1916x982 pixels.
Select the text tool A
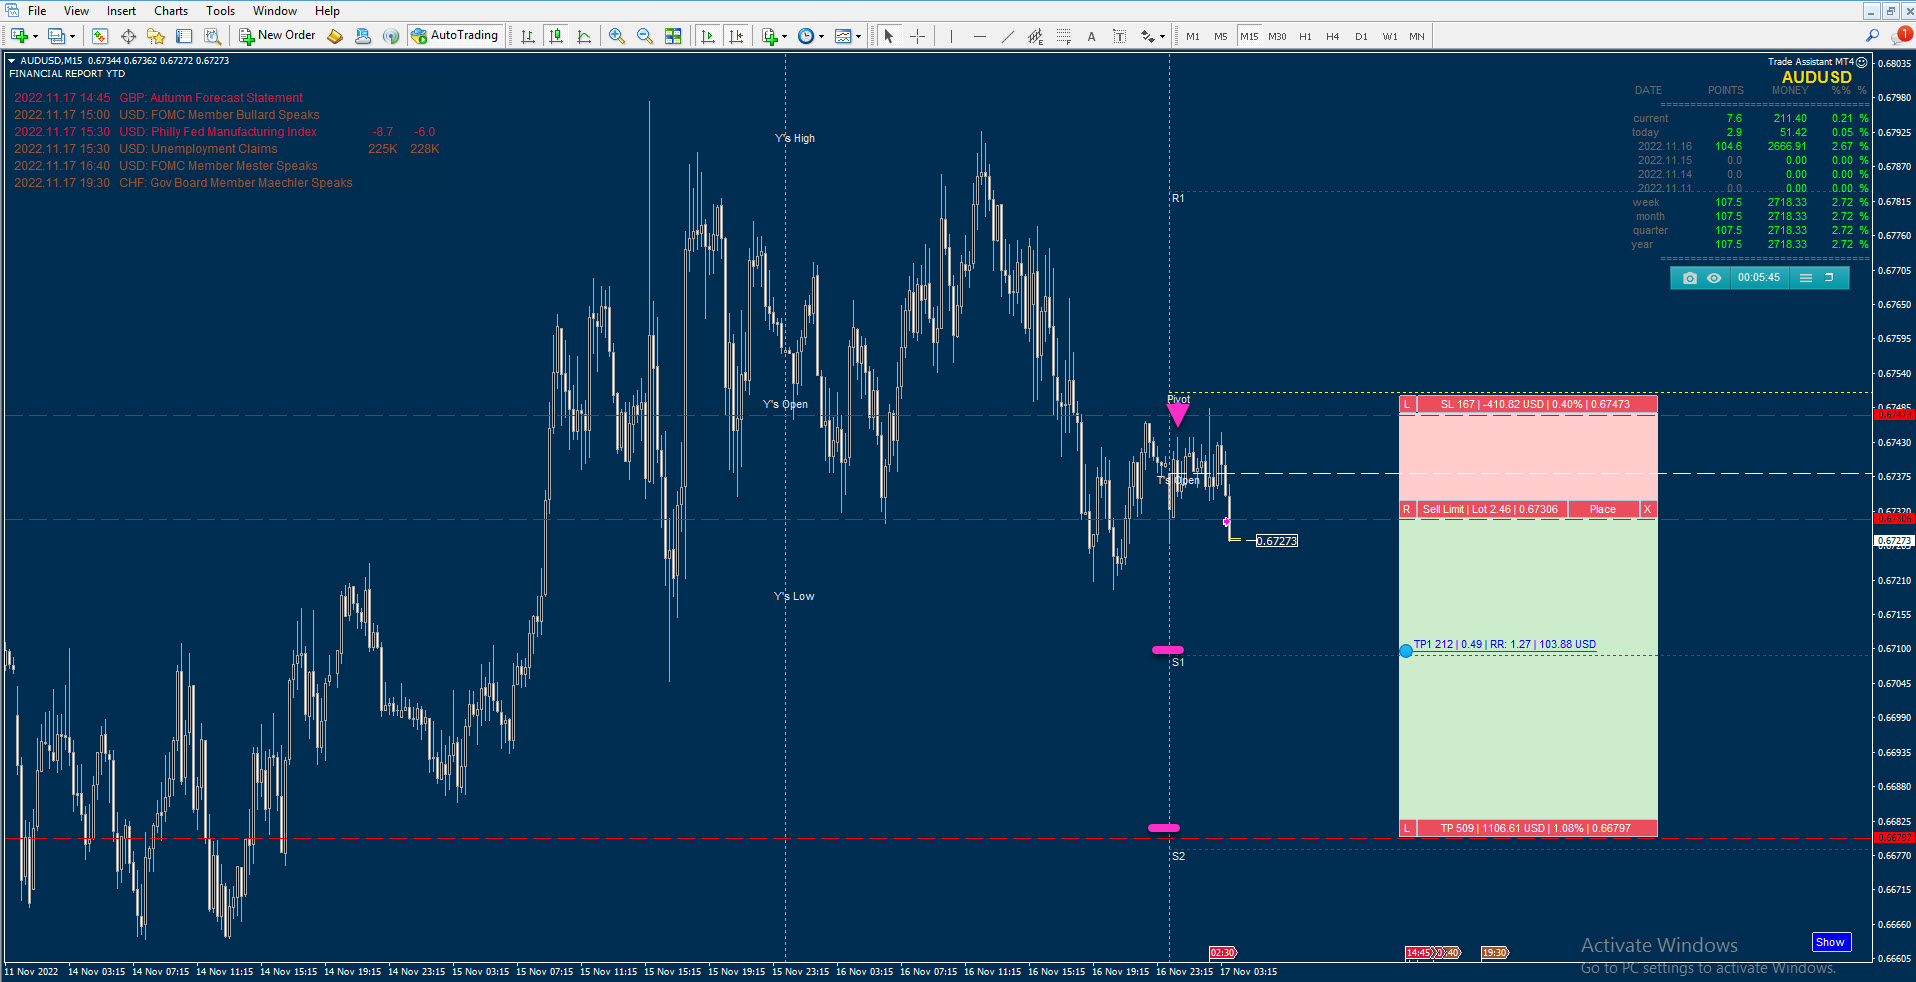tap(1091, 36)
